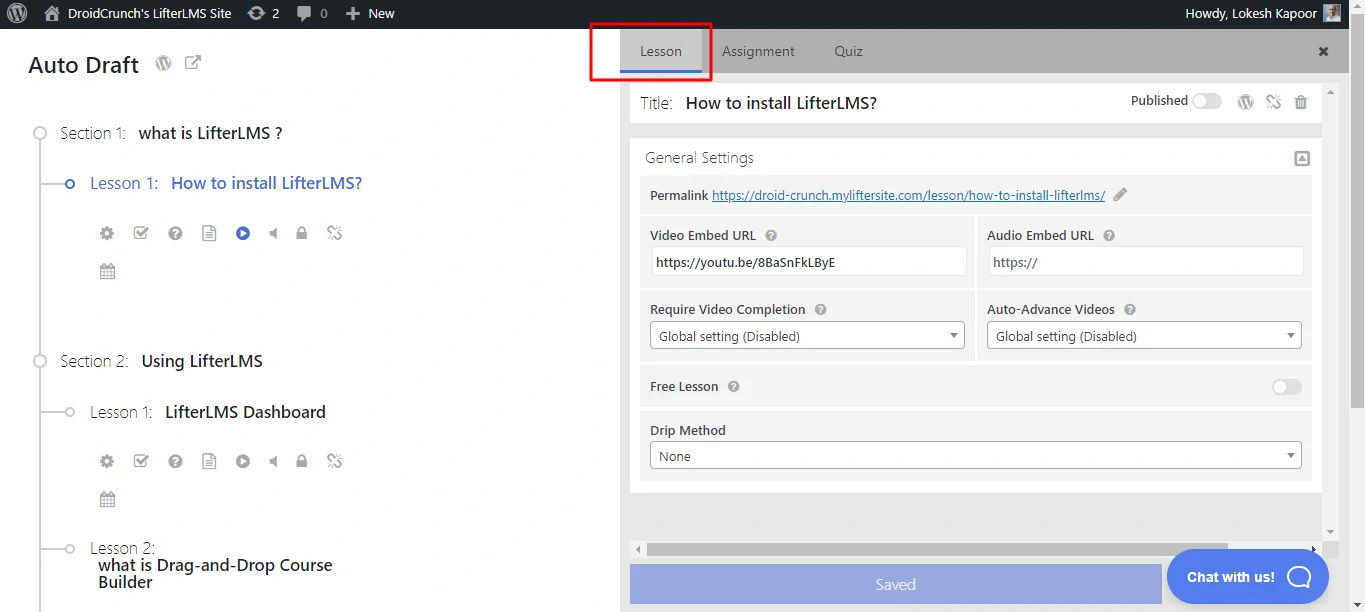The width and height of the screenshot is (1365, 612).
Task: Click assignment checkmark icon for LifterLMS Dashboard lesson
Action: tap(141, 461)
